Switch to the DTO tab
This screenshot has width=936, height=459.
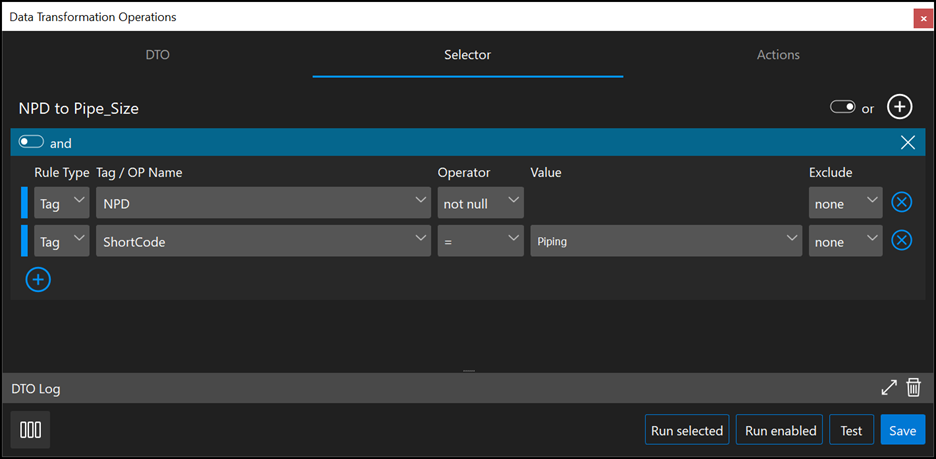[x=158, y=55]
